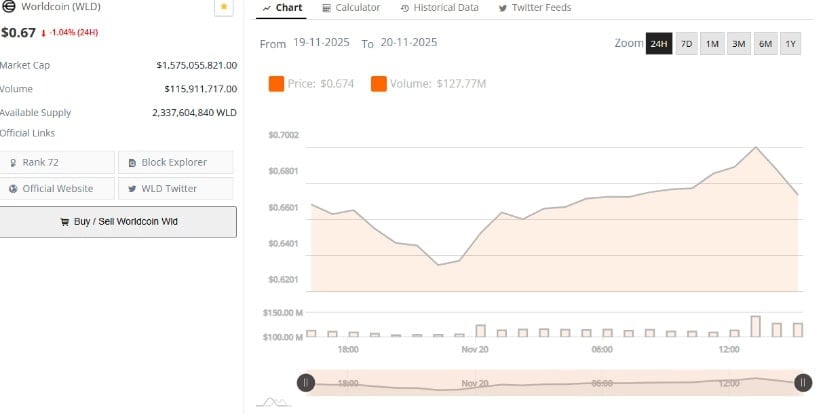Set zoom to 1M
The width and height of the screenshot is (825, 414).
pos(712,45)
